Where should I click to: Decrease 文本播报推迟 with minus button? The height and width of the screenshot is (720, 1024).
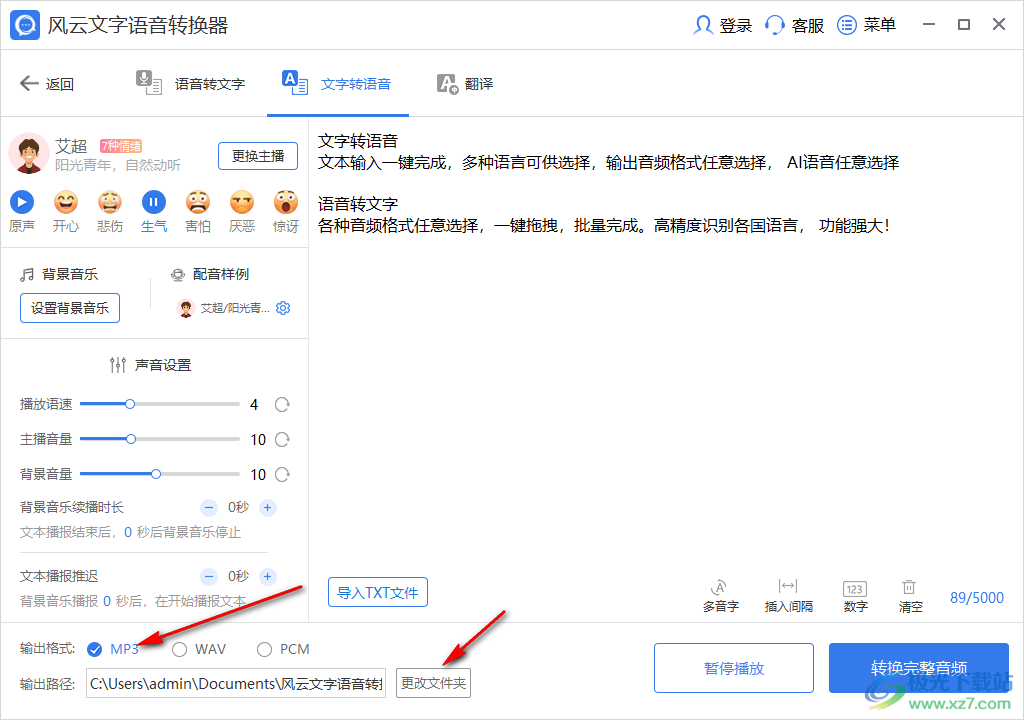click(x=208, y=576)
